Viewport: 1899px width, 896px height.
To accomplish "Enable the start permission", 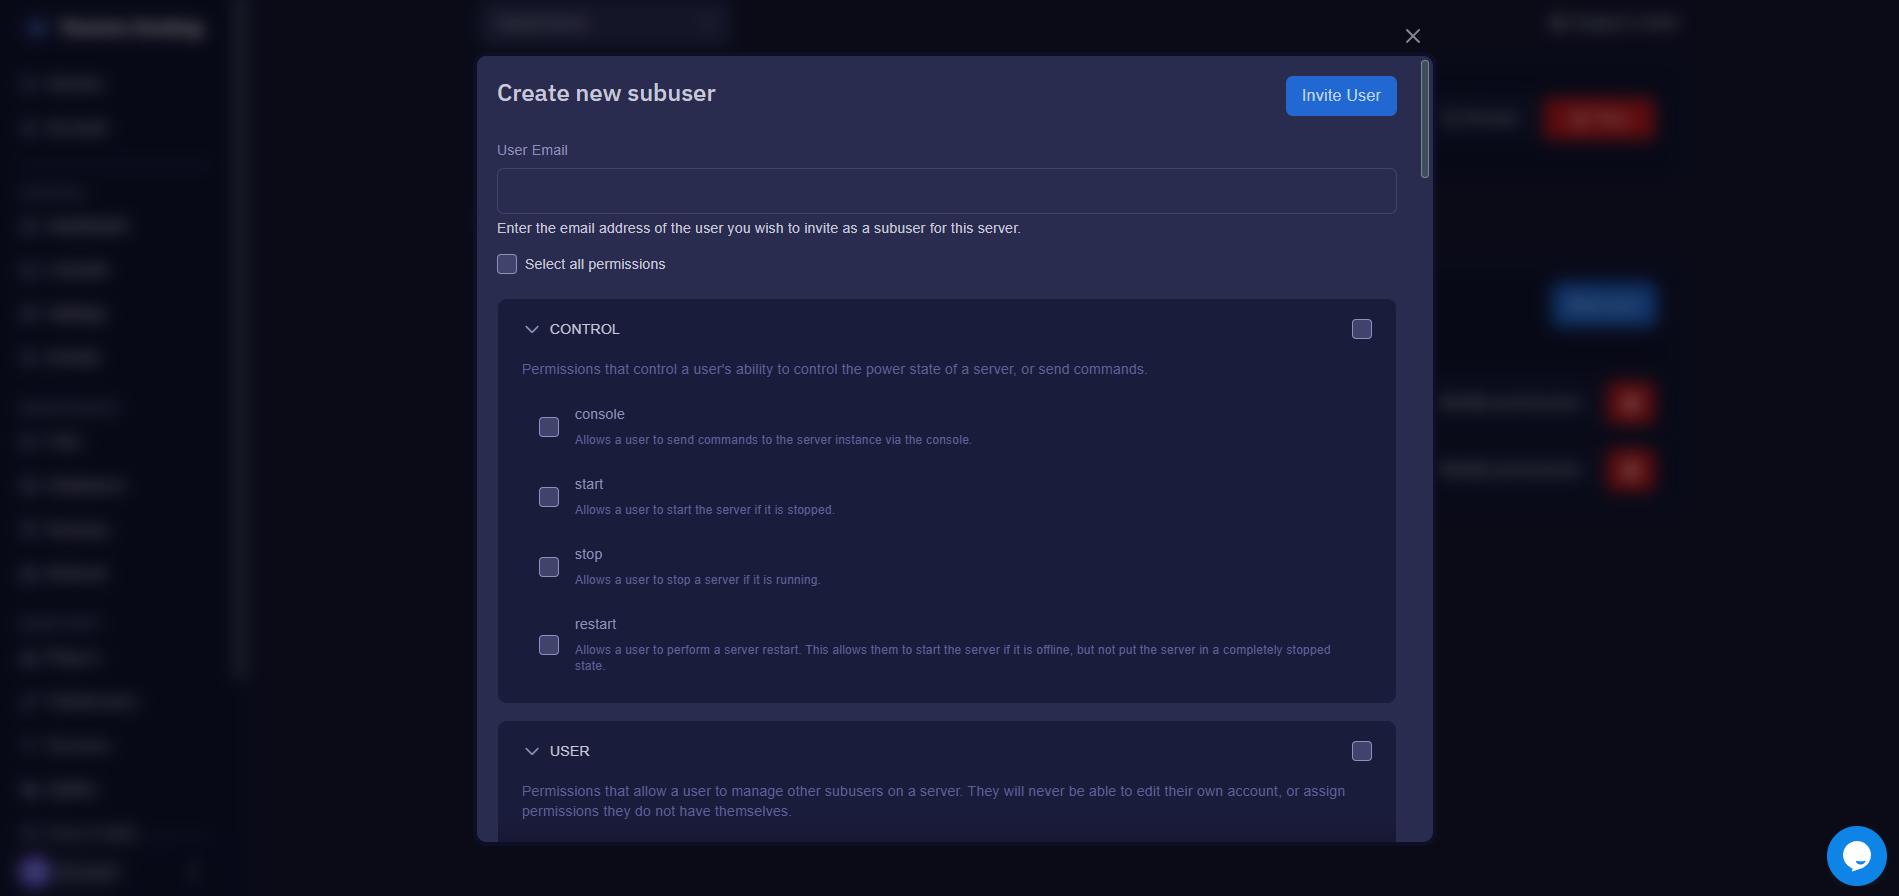I will coord(549,497).
